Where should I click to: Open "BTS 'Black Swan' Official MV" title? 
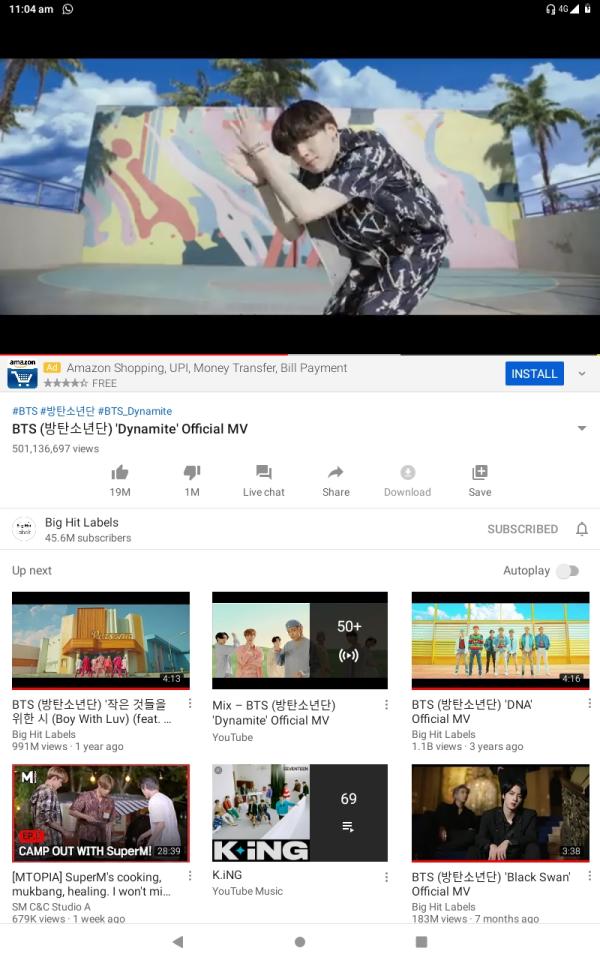pyautogui.click(x=491, y=884)
